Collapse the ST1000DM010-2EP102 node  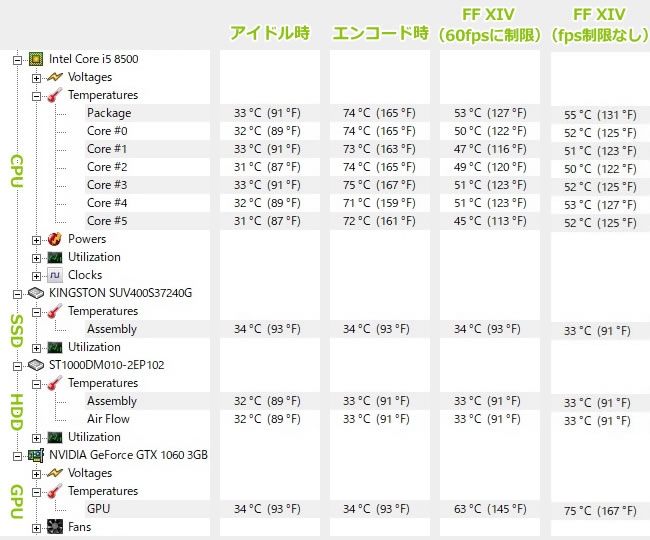click(17, 366)
